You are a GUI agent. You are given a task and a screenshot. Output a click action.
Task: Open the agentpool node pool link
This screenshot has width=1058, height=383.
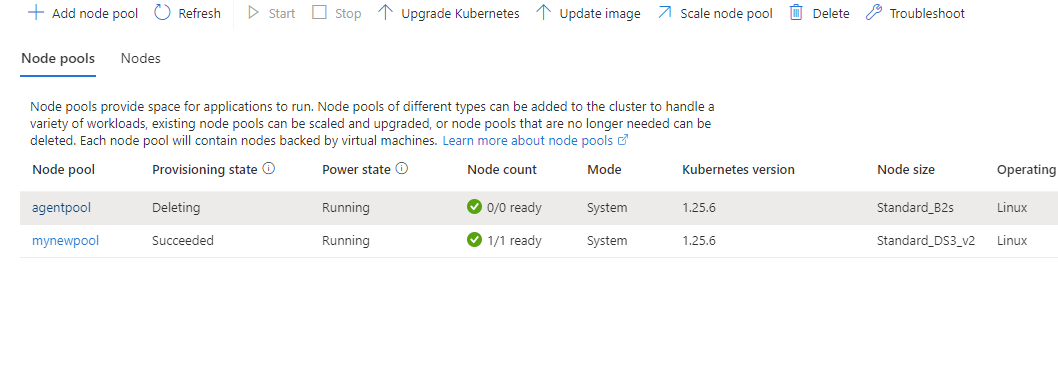(x=61, y=208)
